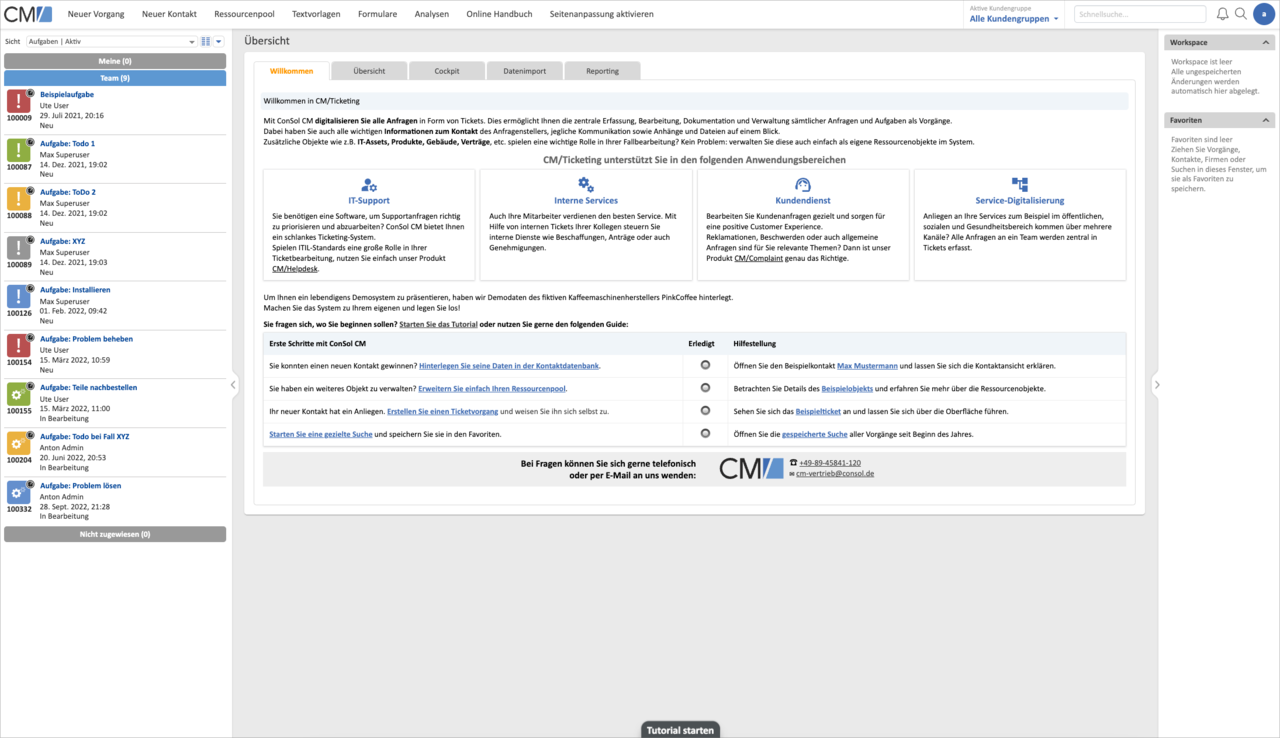Click the magnifier search icon in header
The height and width of the screenshot is (738, 1280).
pyautogui.click(x=1241, y=14)
